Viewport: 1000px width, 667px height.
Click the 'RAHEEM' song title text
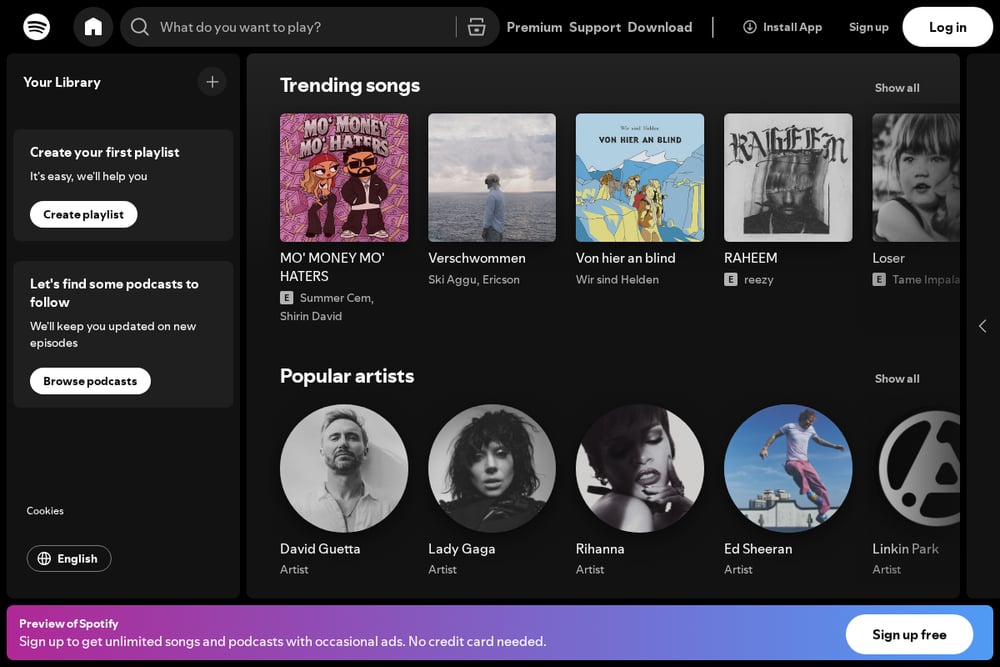tap(751, 258)
